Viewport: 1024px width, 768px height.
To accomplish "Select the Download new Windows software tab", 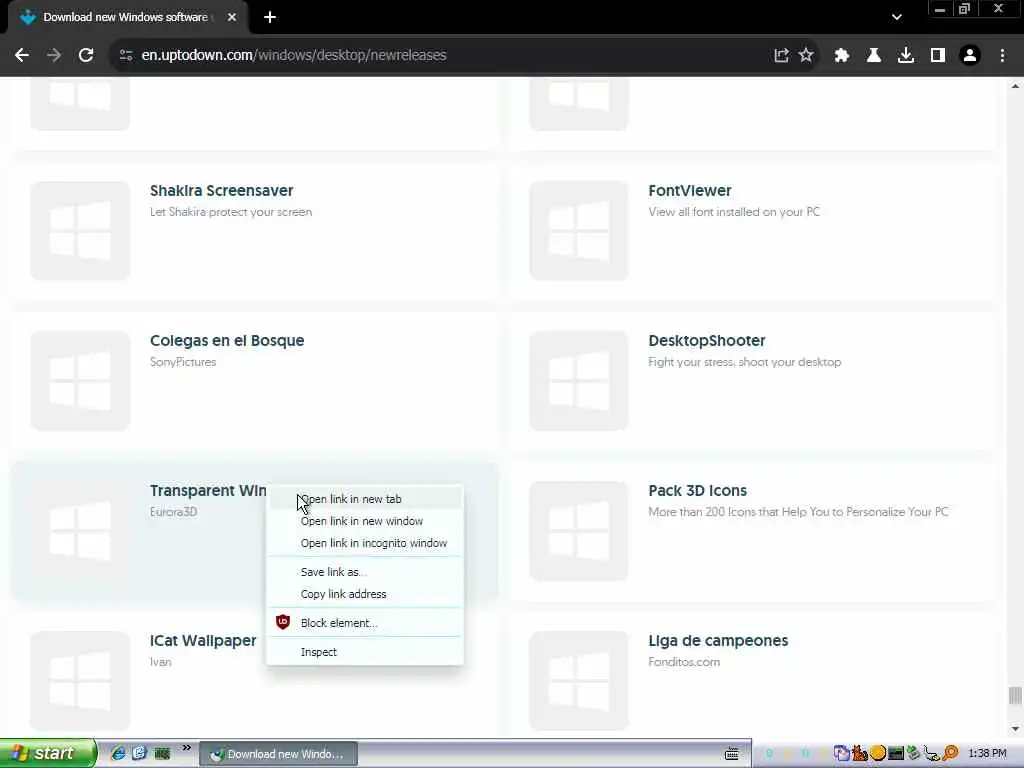I will (127, 18).
